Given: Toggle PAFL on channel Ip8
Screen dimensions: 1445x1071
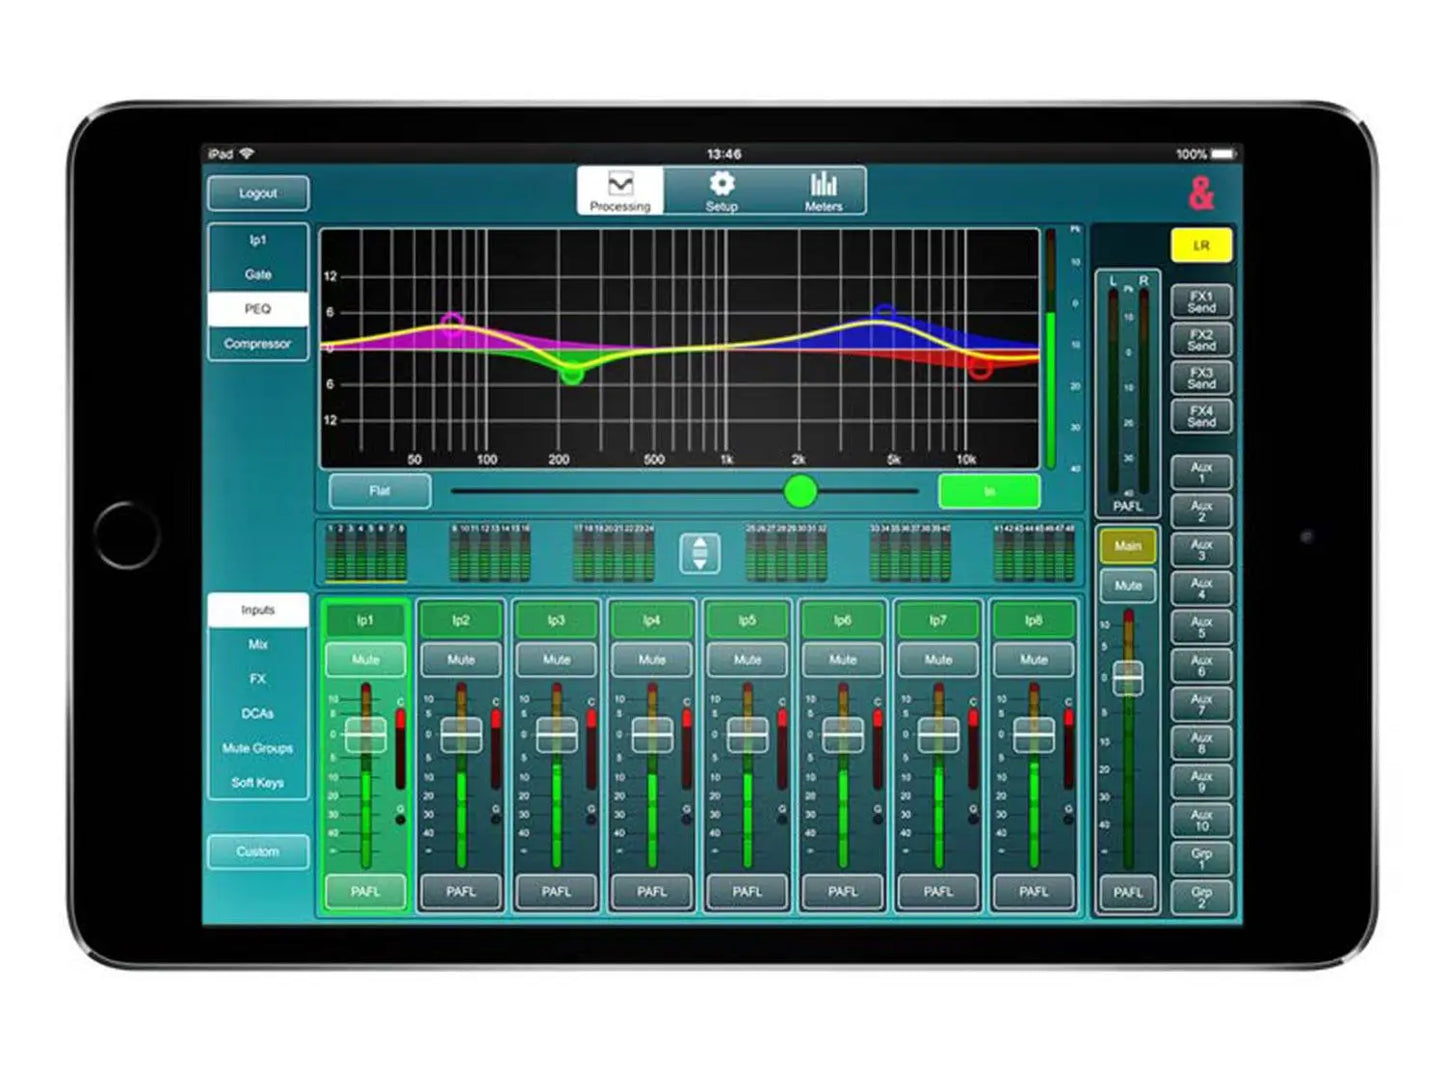Looking at the screenshot, I should 1034,891.
